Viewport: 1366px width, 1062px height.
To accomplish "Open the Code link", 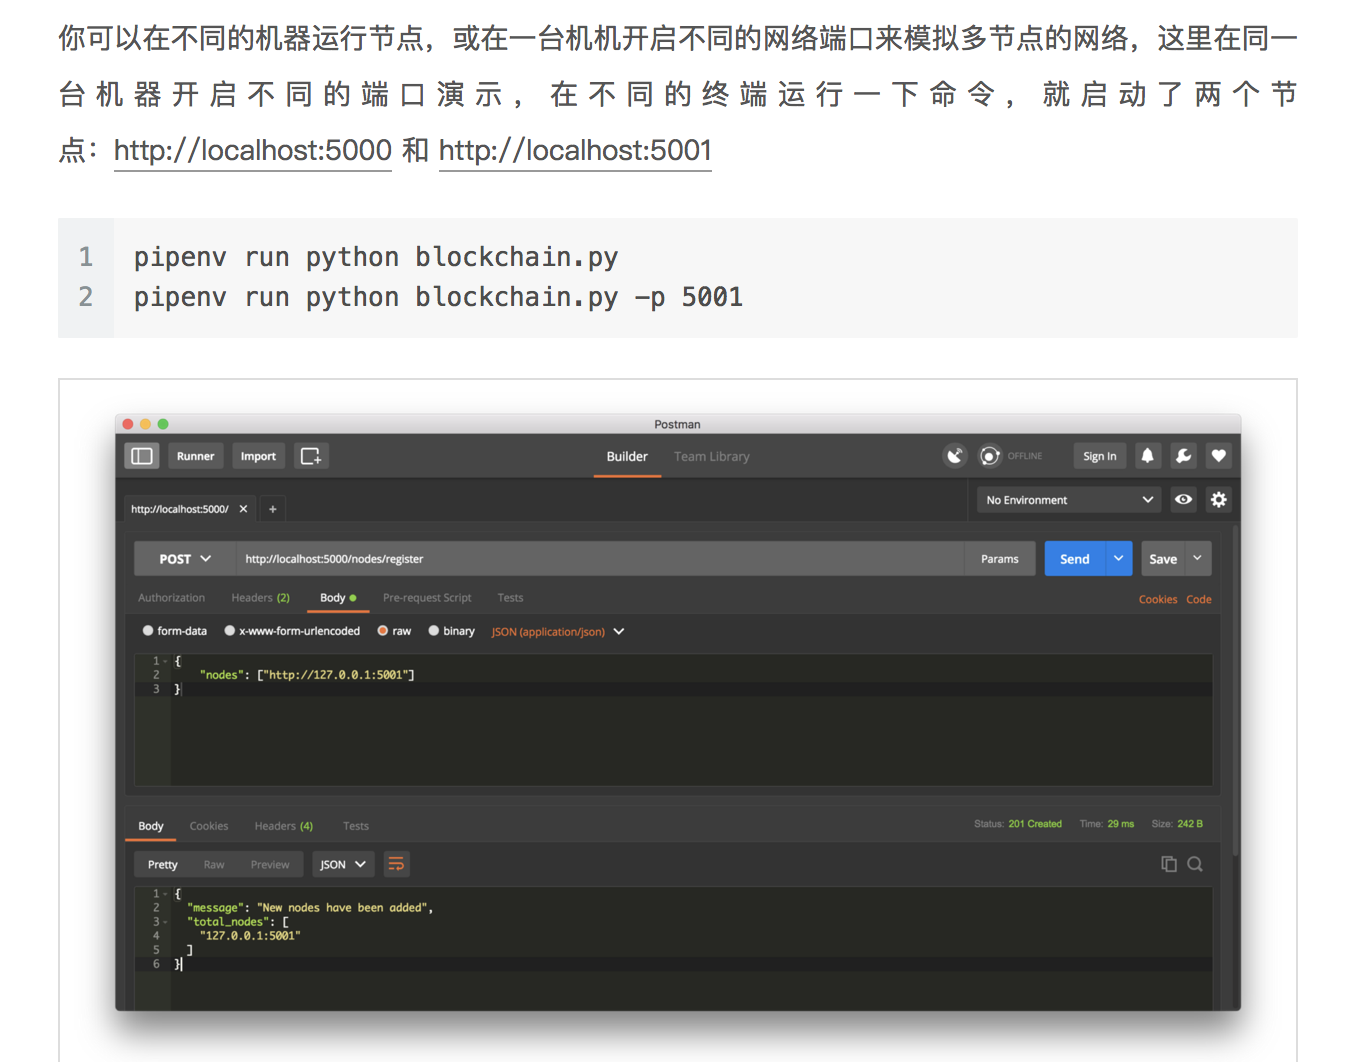I will coord(1199,599).
